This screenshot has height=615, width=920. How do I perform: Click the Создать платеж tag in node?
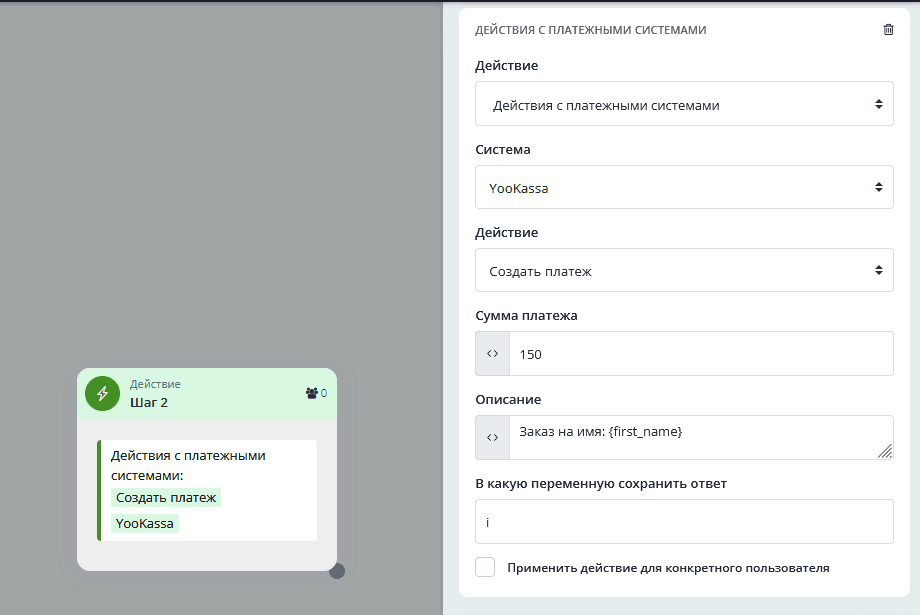(x=166, y=497)
